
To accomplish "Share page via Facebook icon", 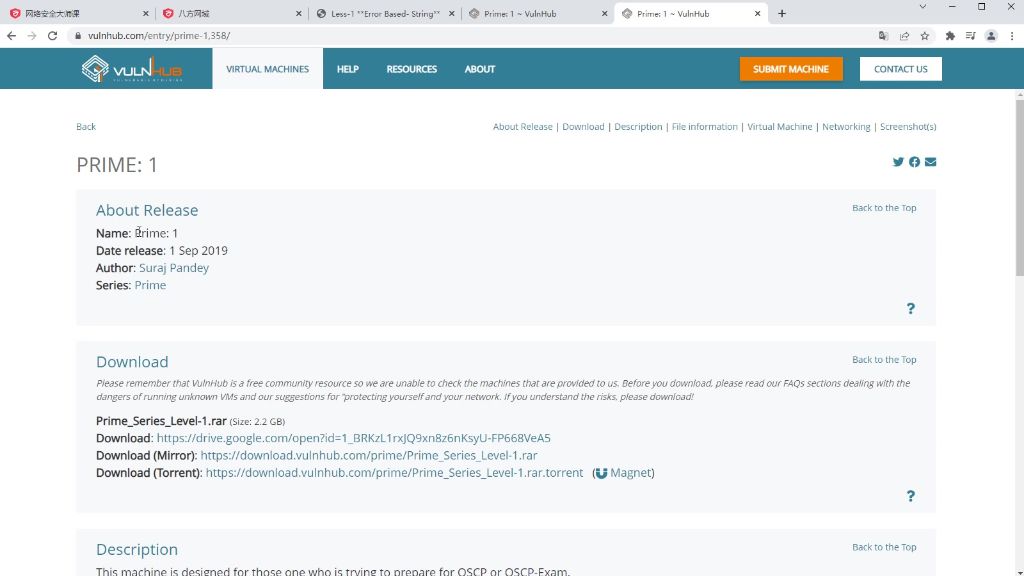I will point(914,162).
